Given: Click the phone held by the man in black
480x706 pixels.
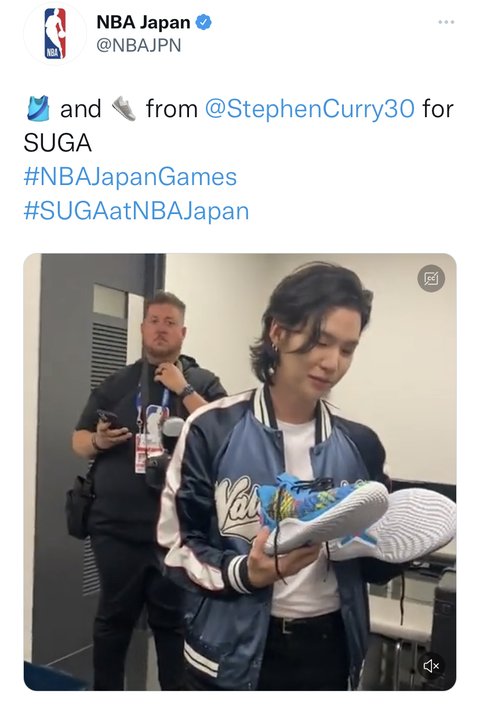Looking at the screenshot, I should pos(111,420).
